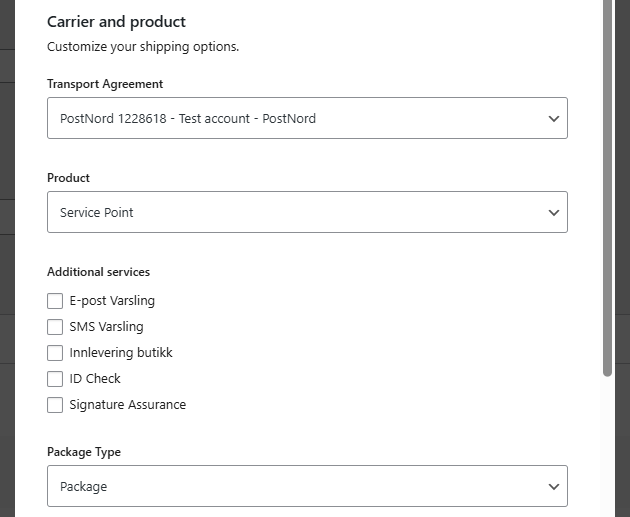Click the Transport Agreement field label
The height and width of the screenshot is (517, 630).
click(105, 84)
